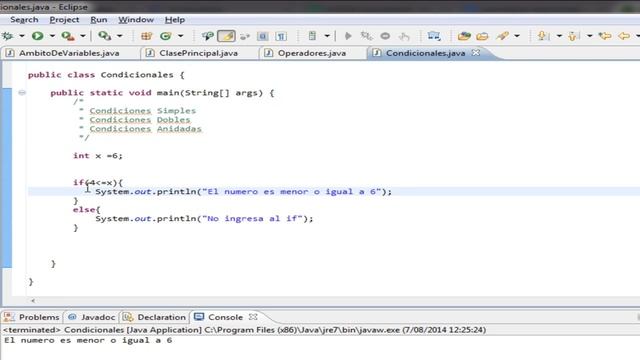Click the 'public class Condicionales {' line
The image size is (640, 360).
106,75
